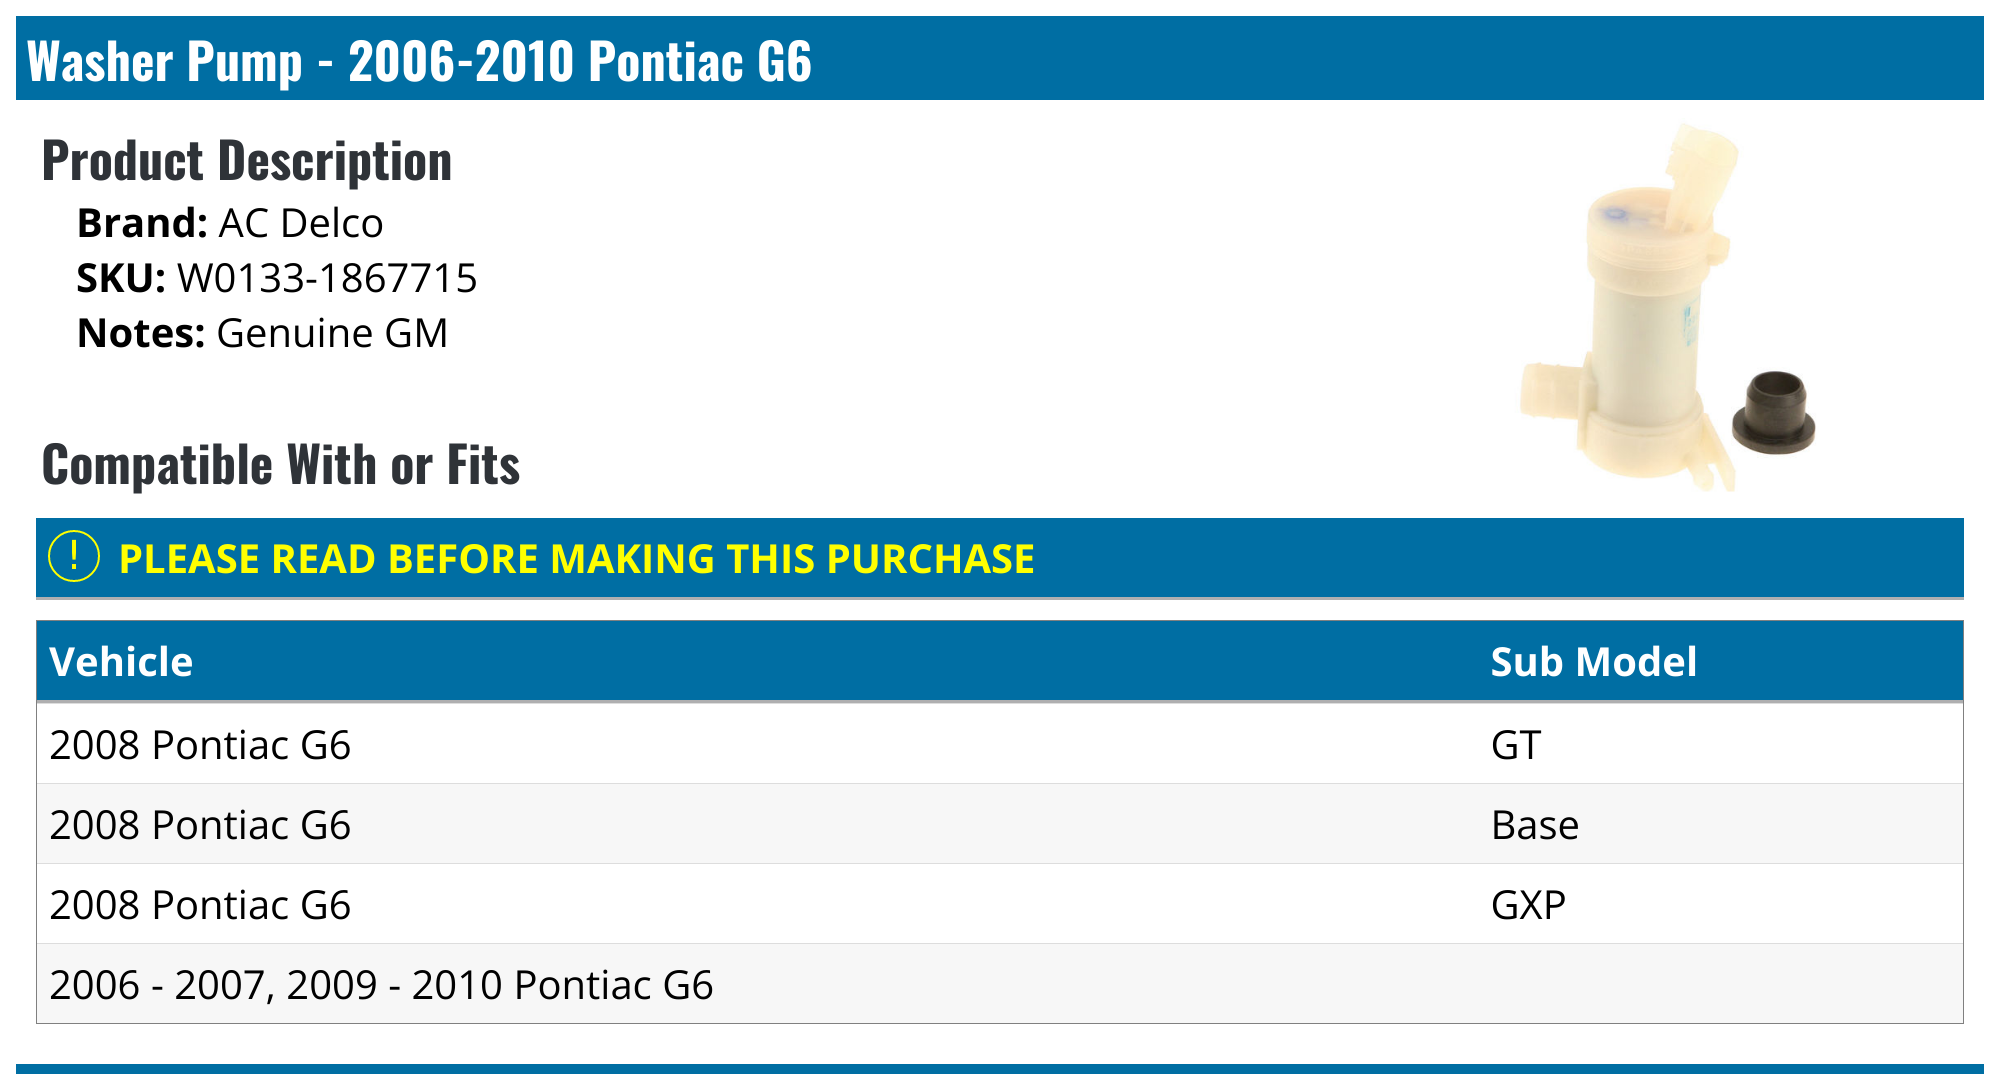Select the Base sub model cell
The width and height of the screenshot is (2000, 1090).
[x=1534, y=825]
